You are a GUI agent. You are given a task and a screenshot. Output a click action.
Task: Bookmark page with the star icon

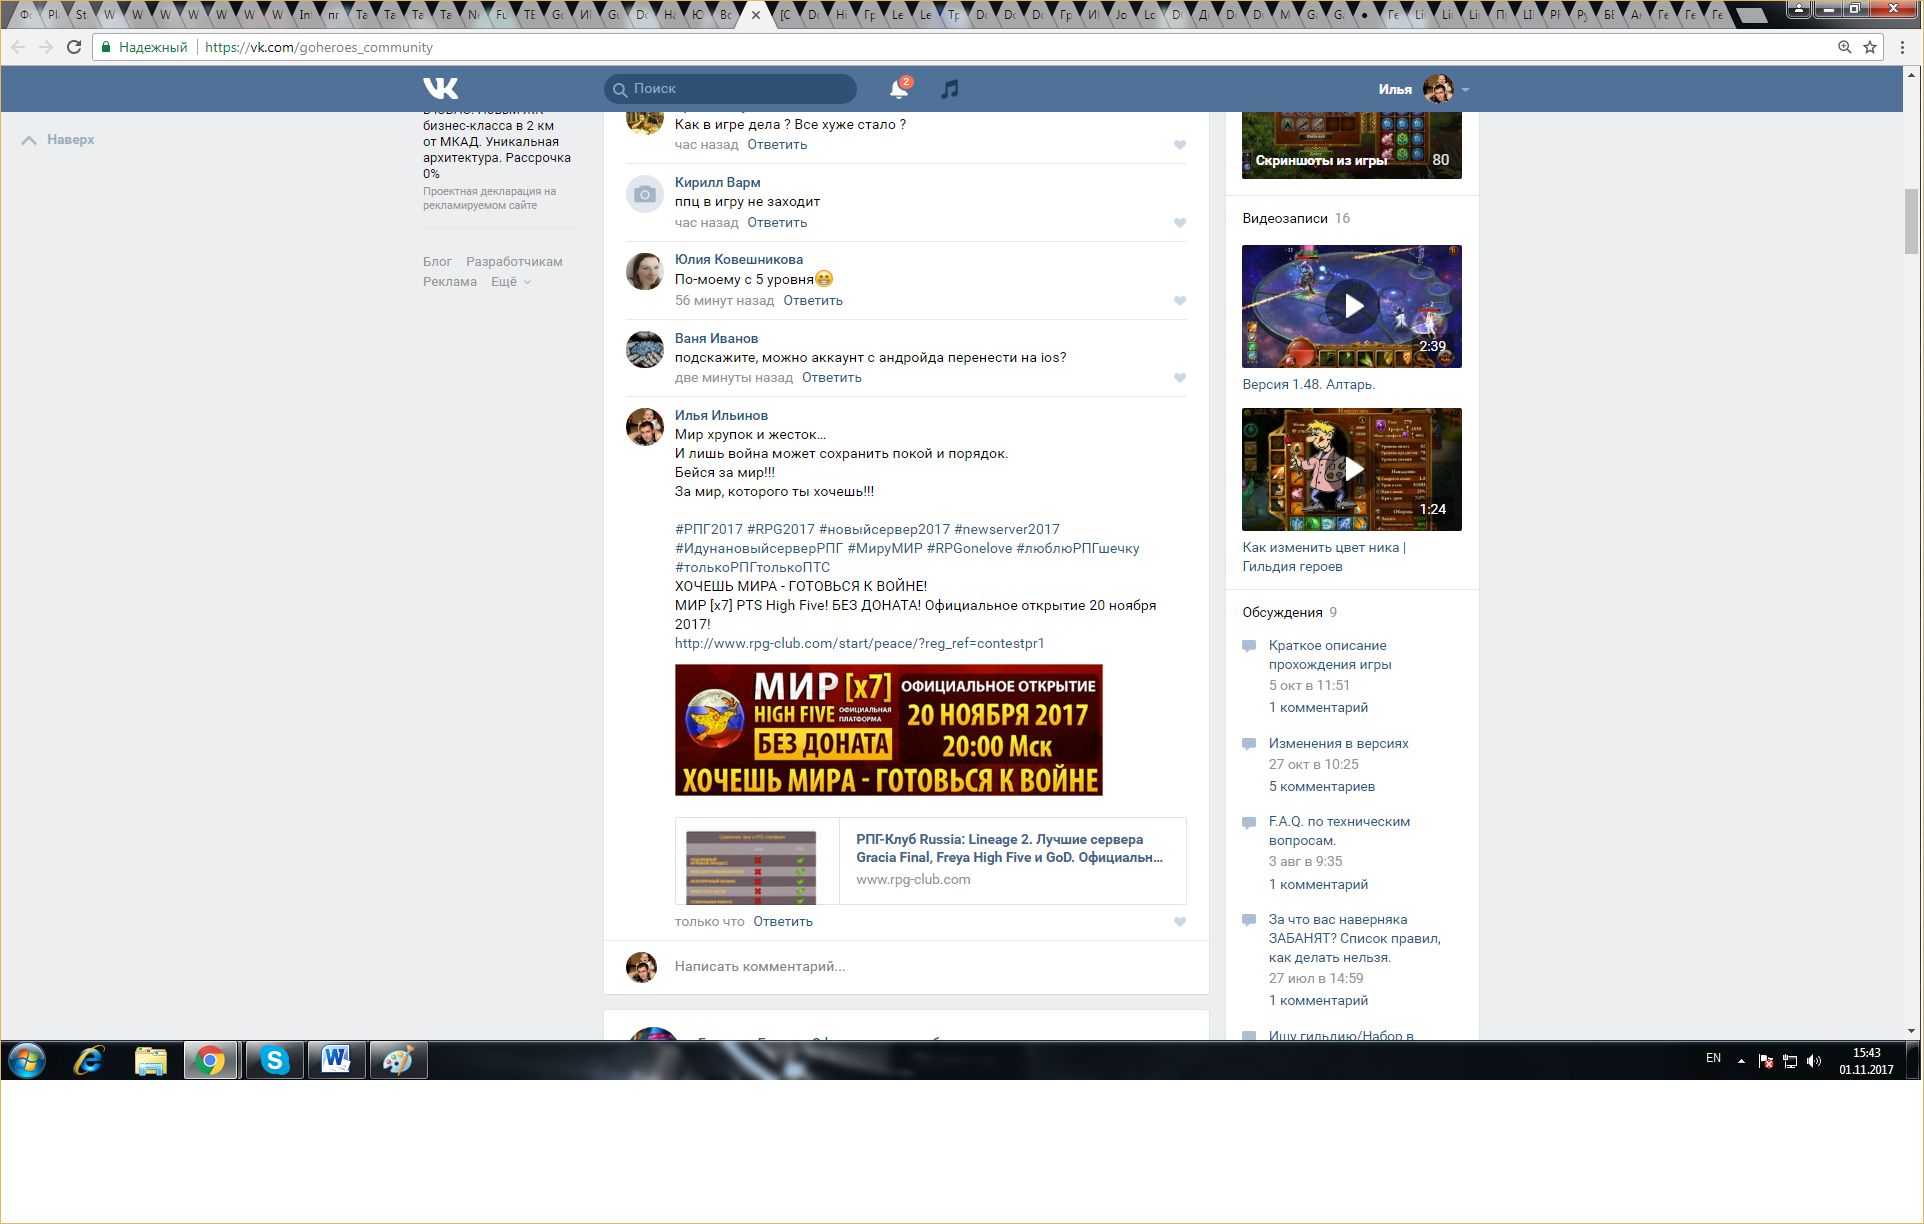click(x=1870, y=47)
